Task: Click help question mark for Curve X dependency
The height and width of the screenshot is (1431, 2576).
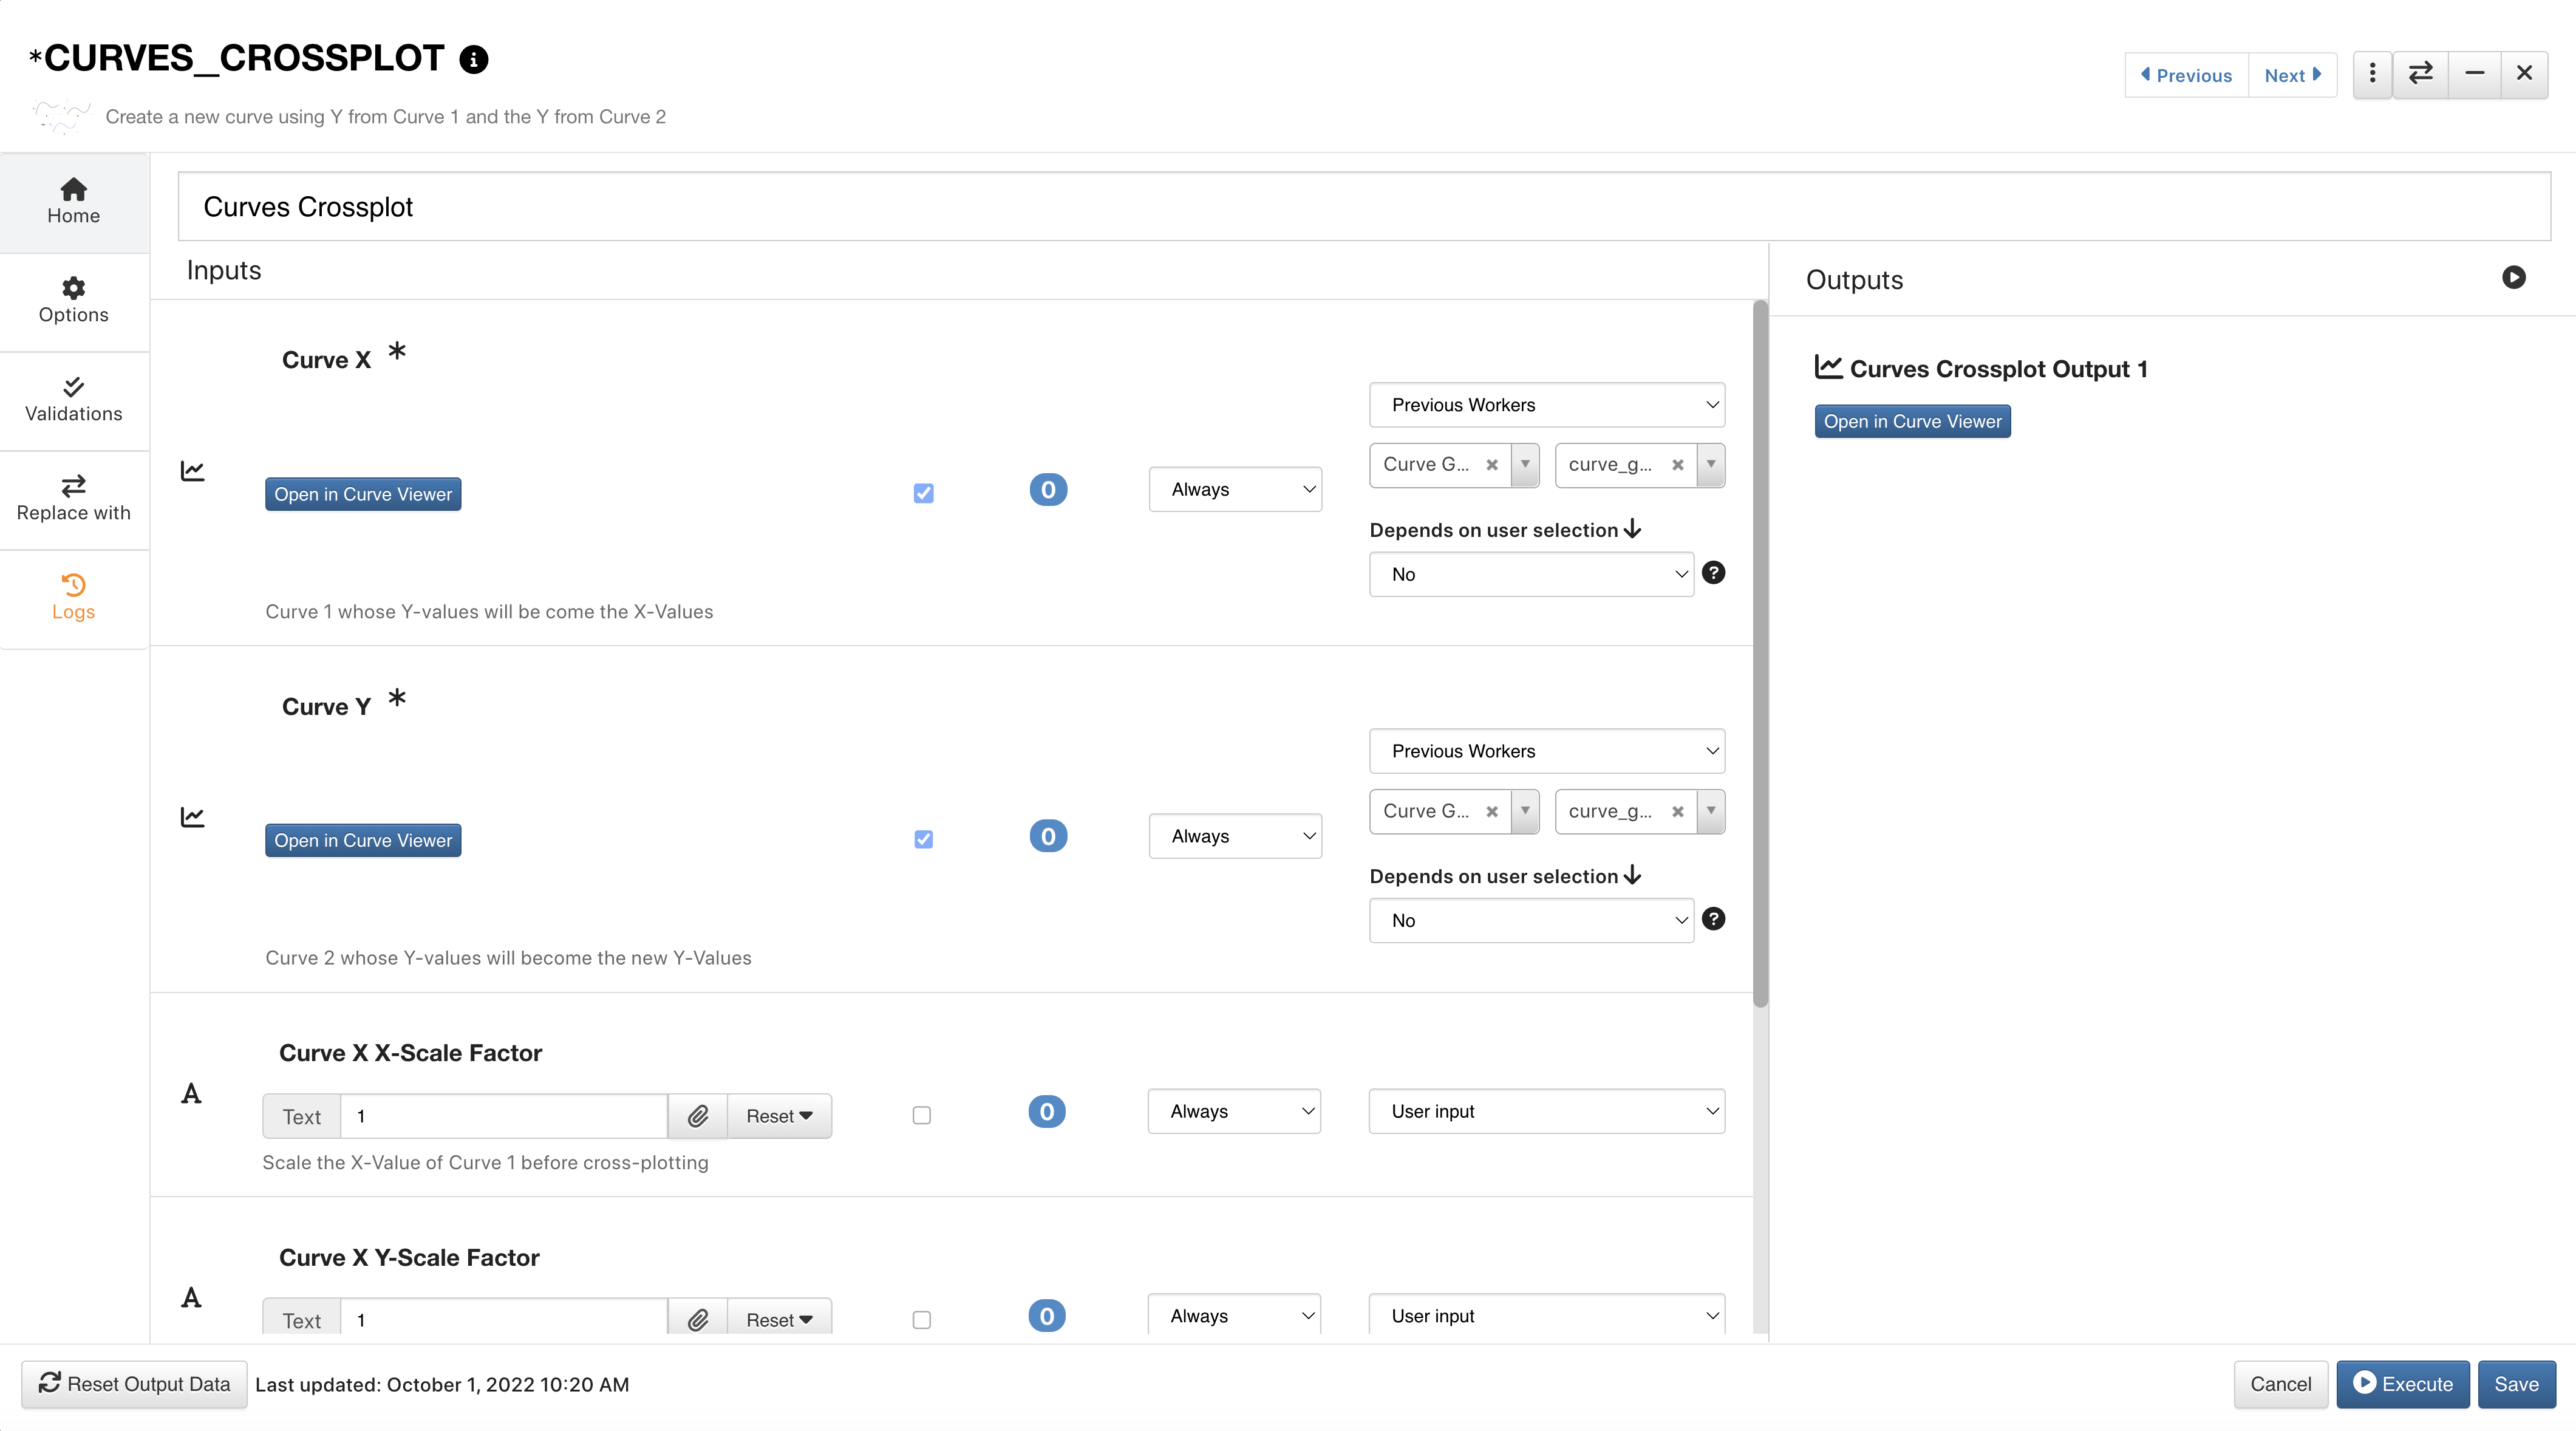Action: (x=1713, y=573)
